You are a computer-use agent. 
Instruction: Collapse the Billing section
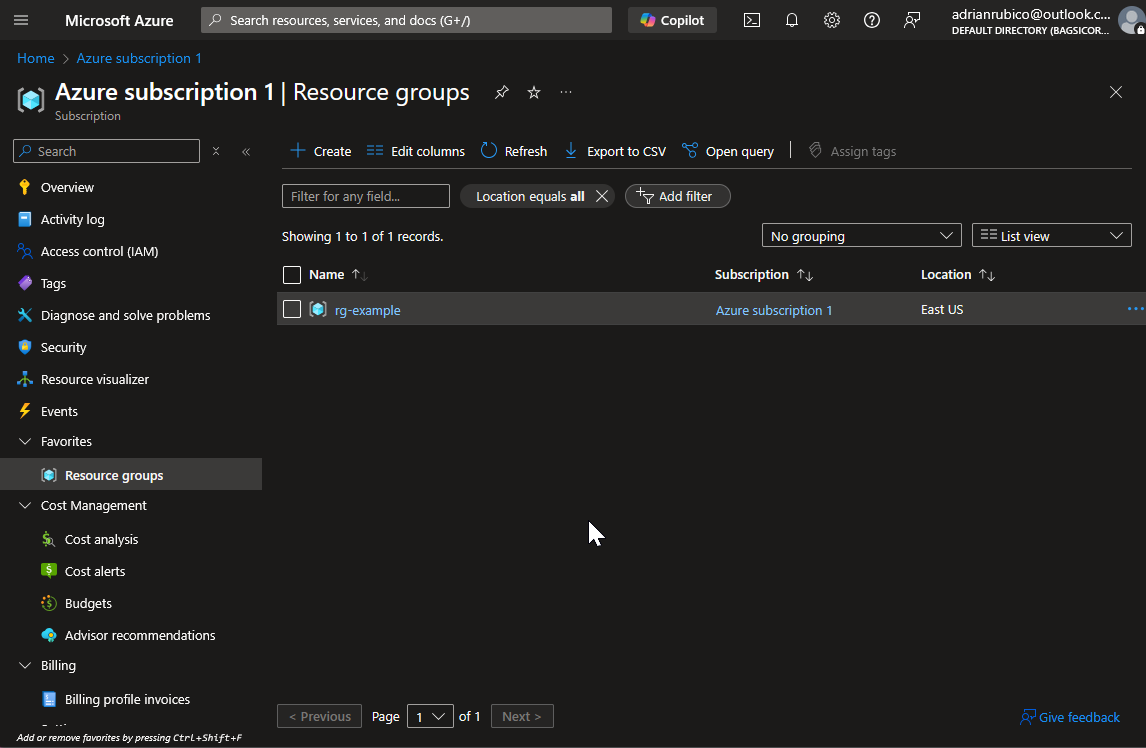pyautogui.click(x=25, y=666)
